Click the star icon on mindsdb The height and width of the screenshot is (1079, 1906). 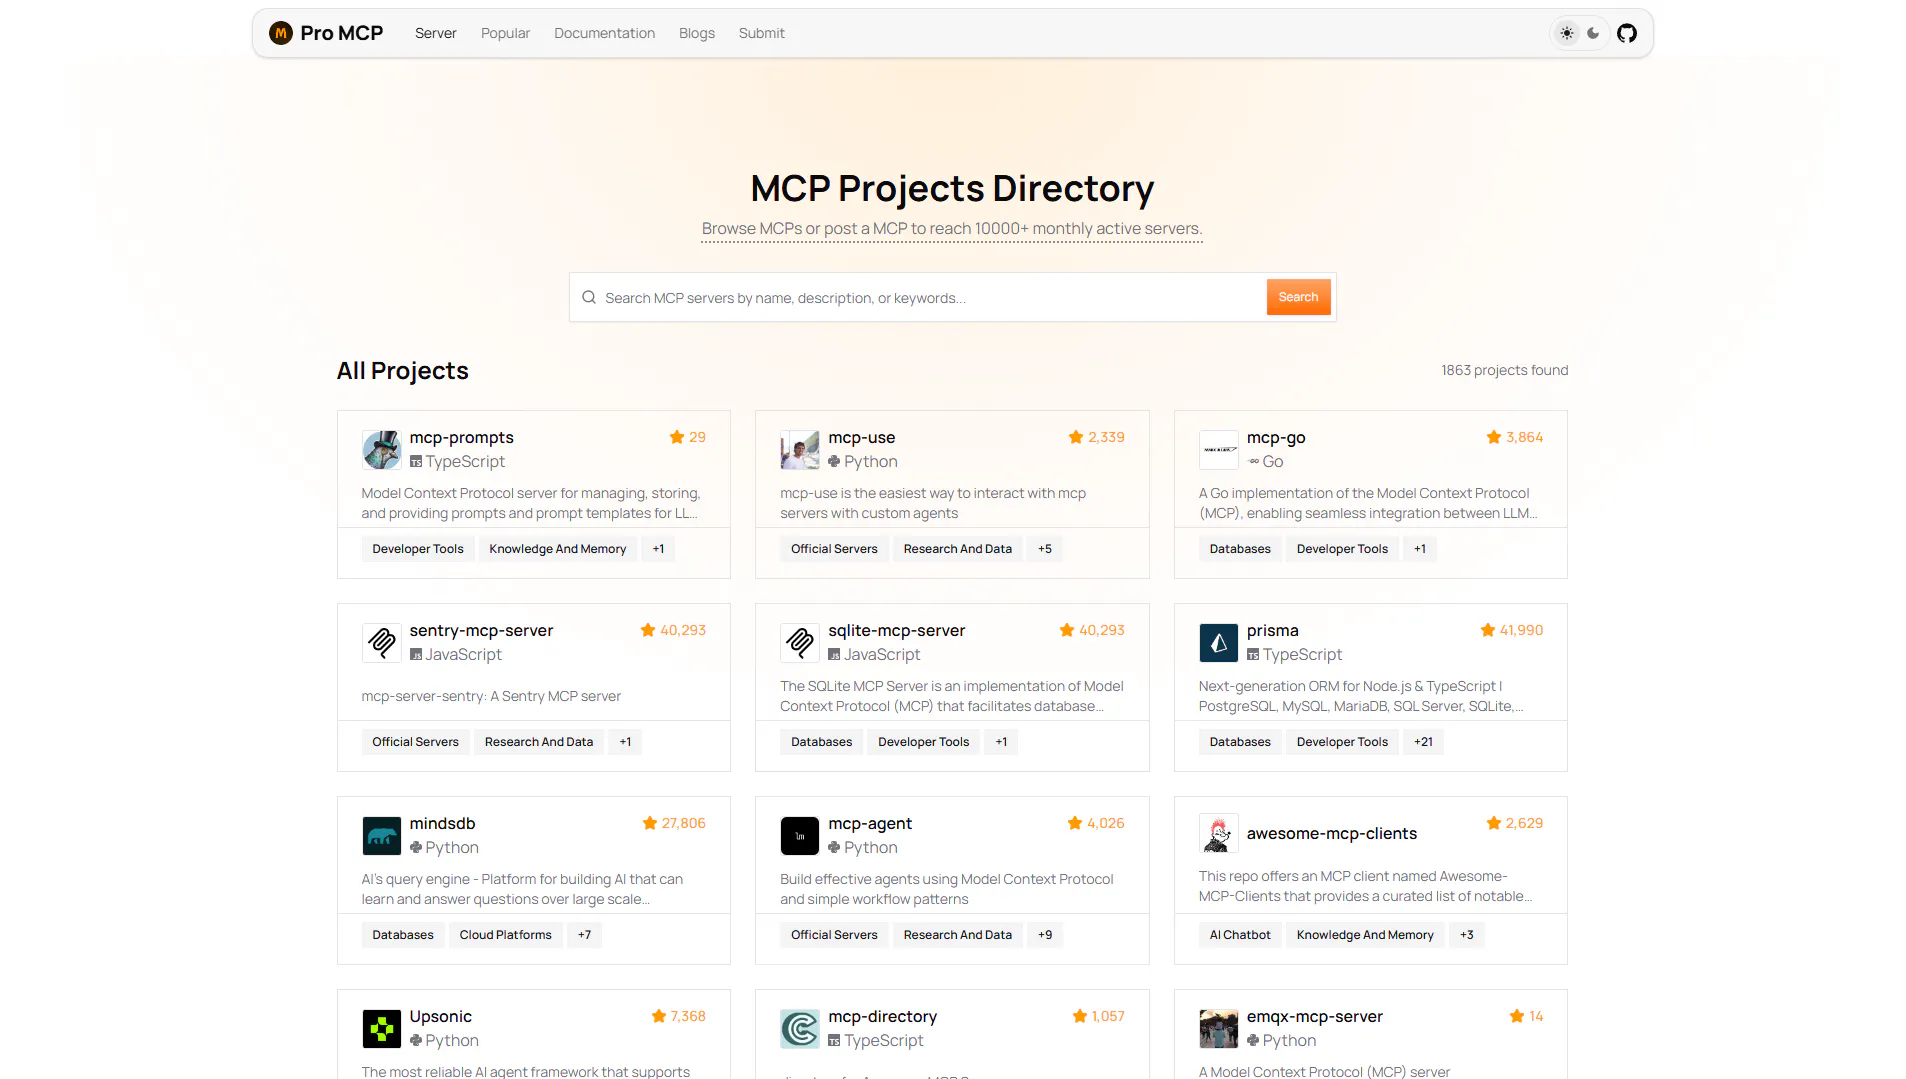pyautogui.click(x=650, y=823)
